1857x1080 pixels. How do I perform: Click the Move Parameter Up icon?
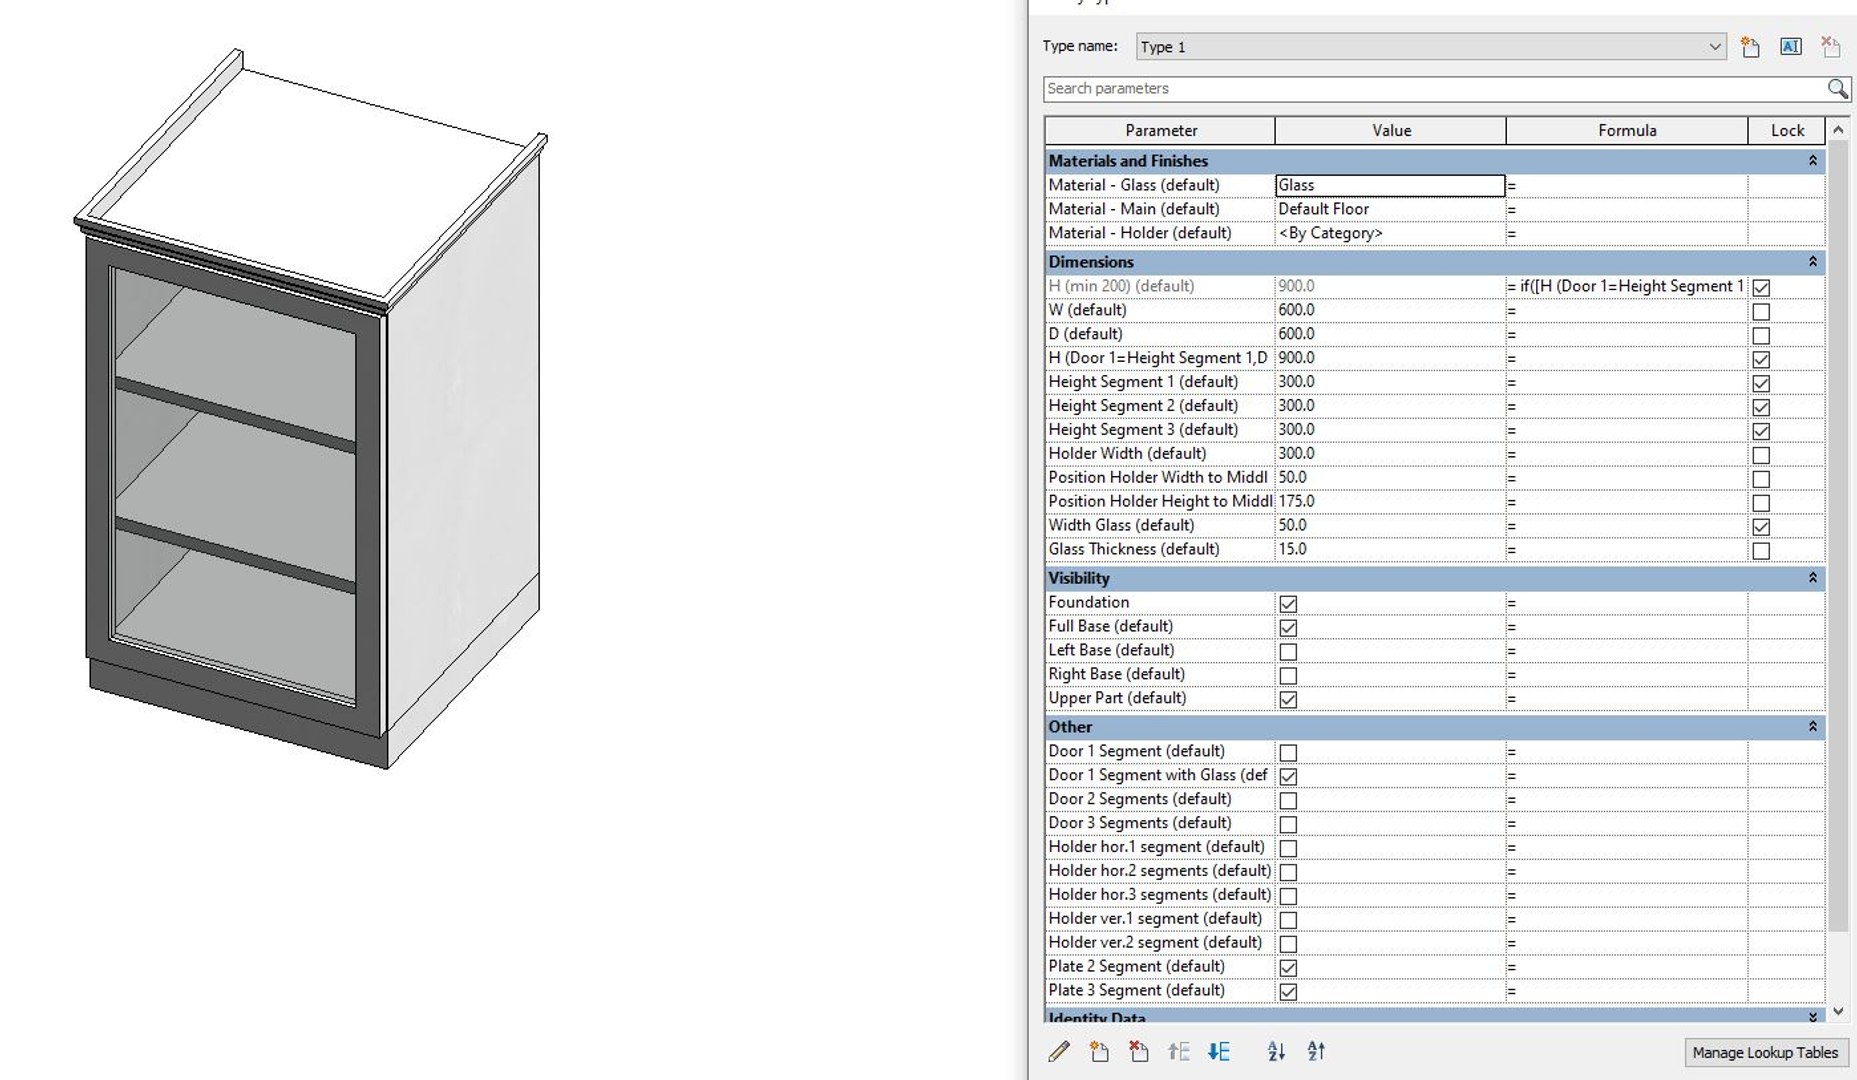[x=1179, y=1051]
